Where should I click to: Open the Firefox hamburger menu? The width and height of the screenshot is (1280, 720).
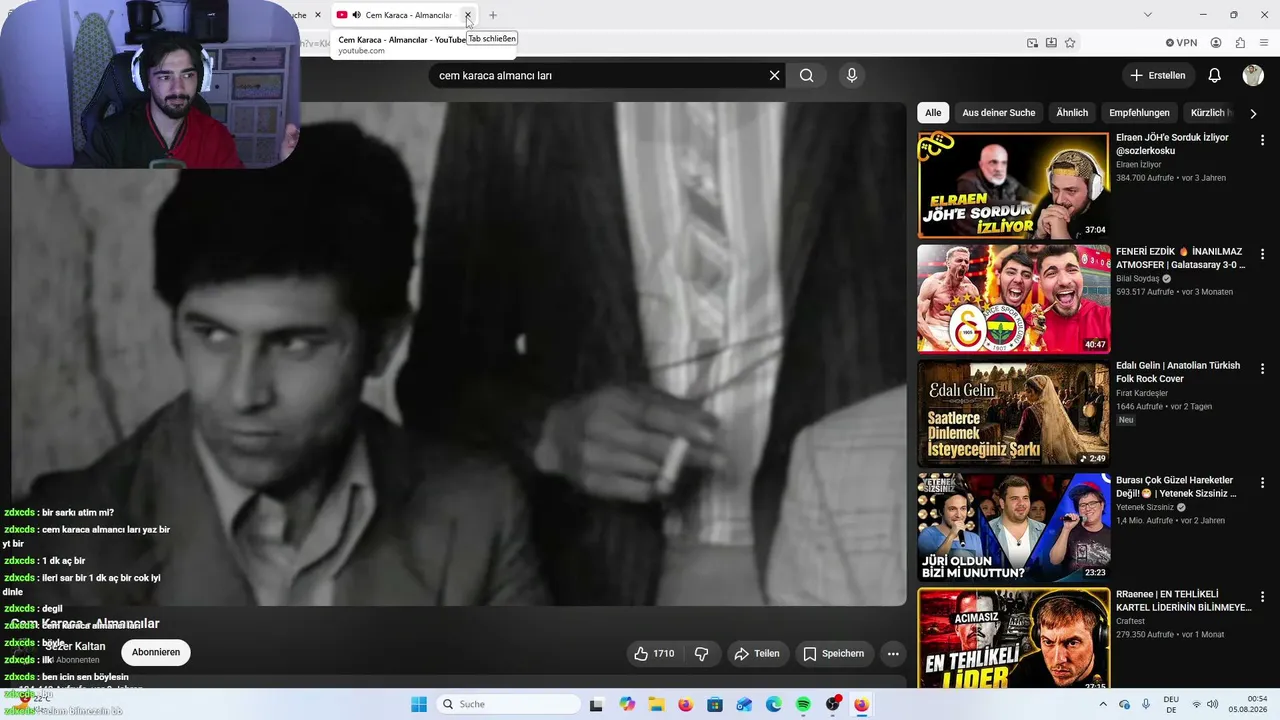(x=1264, y=43)
